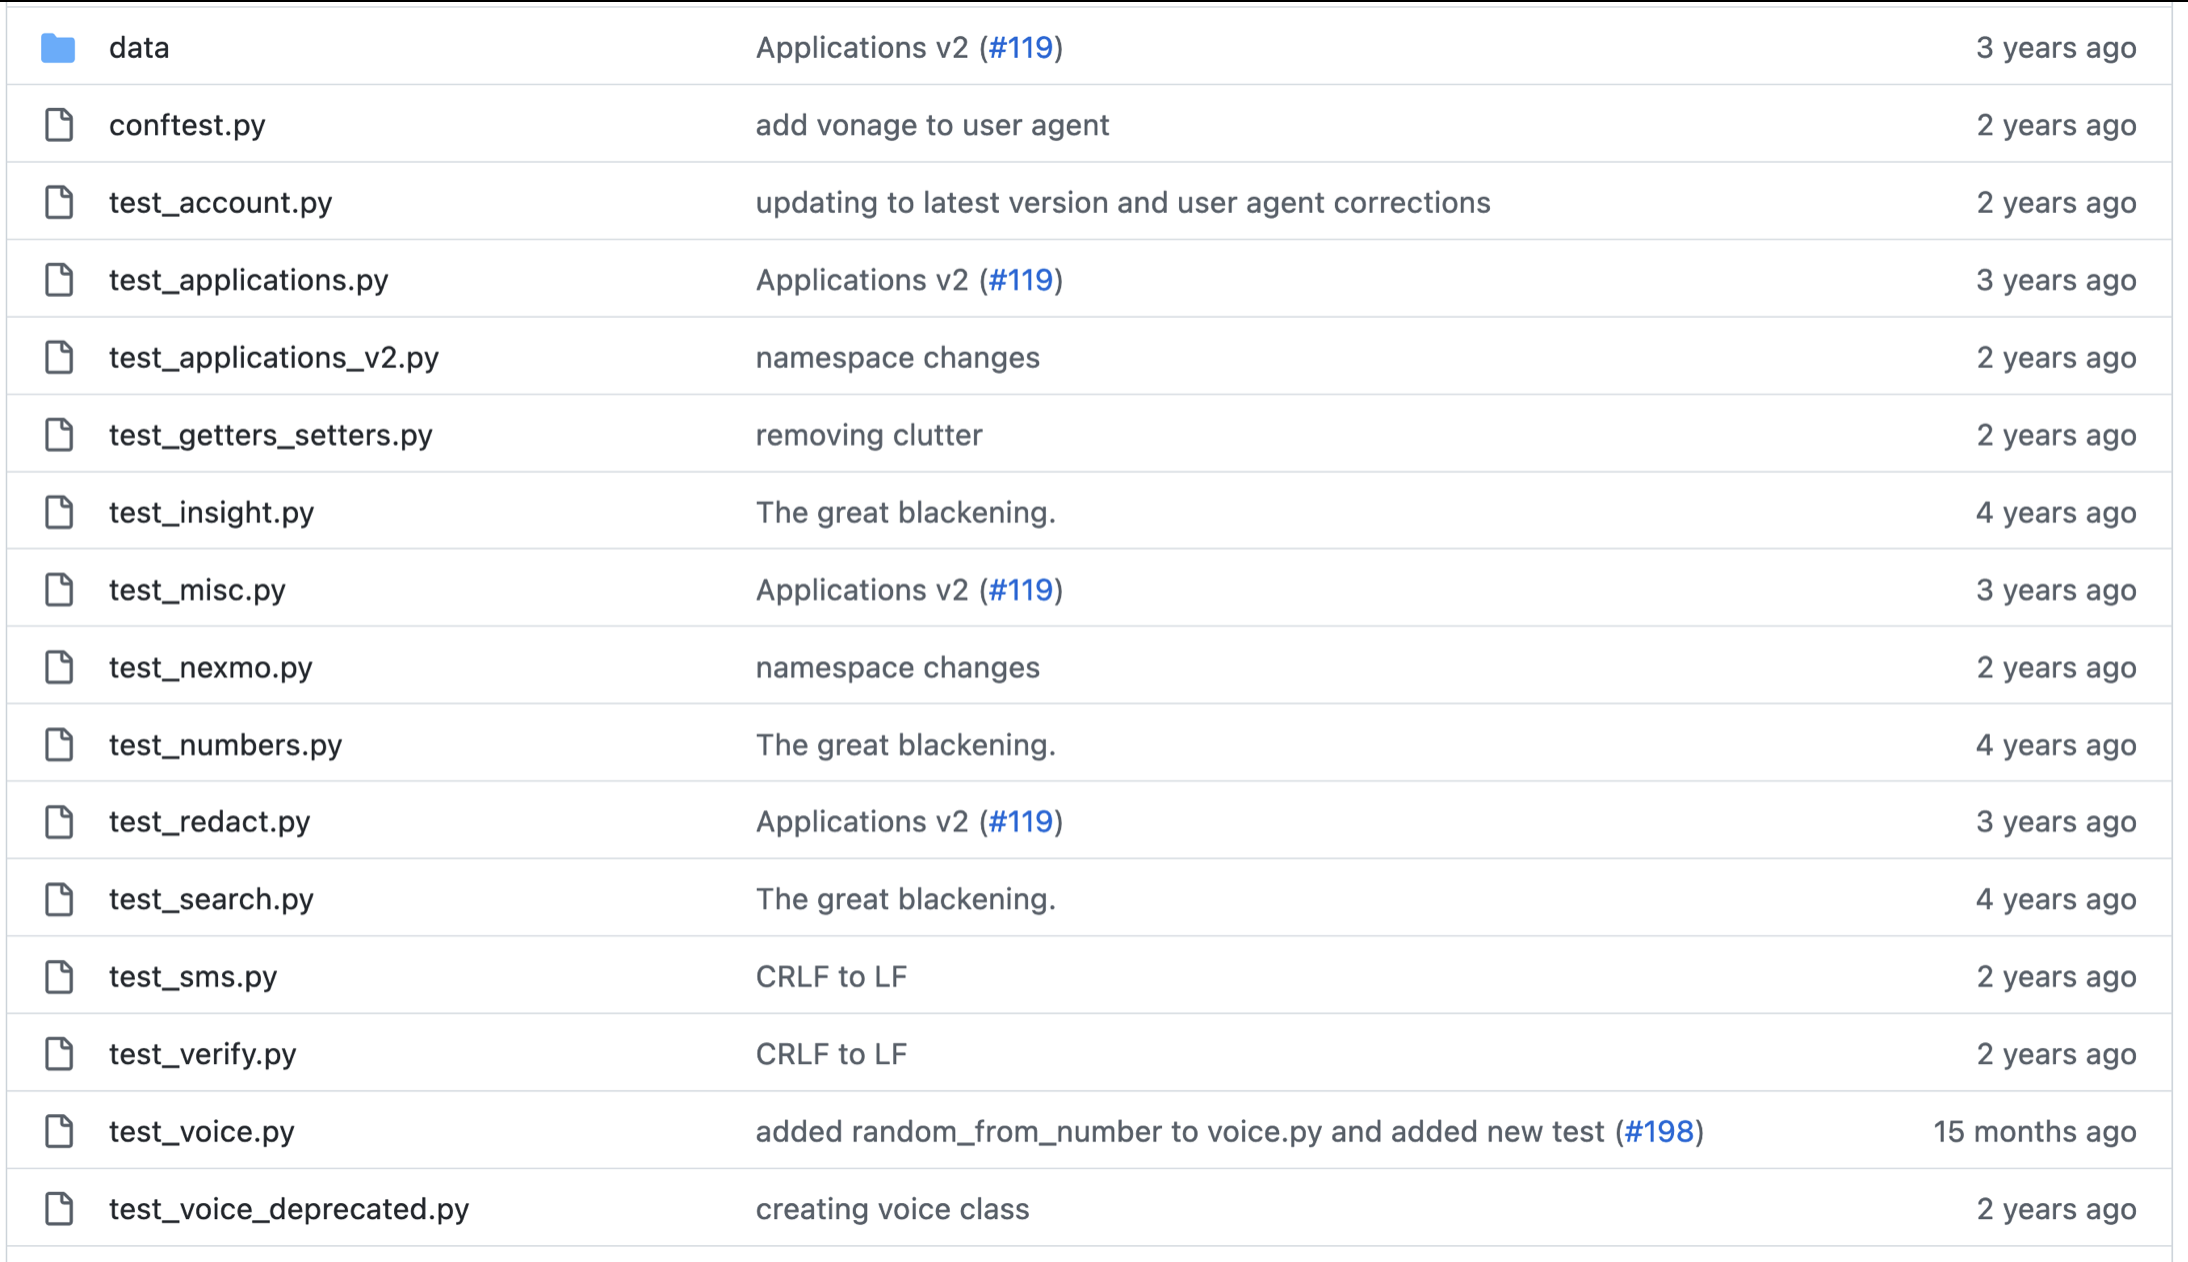Open test_voice.py file
Image resolution: width=2188 pixels, height=1262 pixels.
[201, 1132]
